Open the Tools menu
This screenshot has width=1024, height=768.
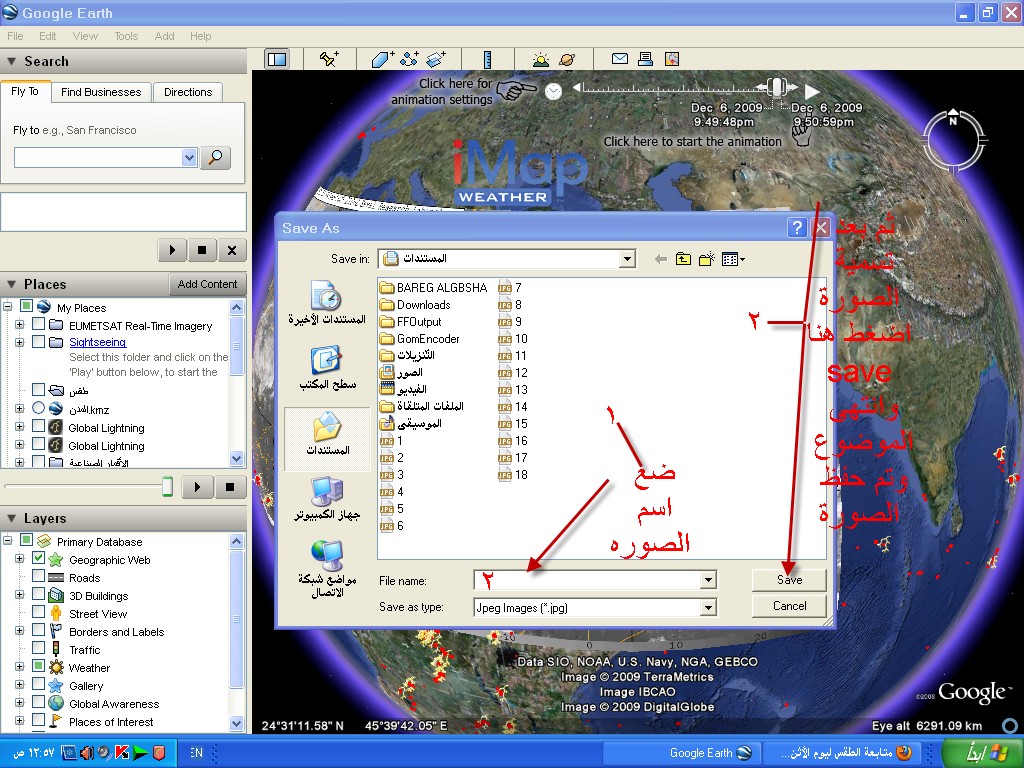point(126,36)
